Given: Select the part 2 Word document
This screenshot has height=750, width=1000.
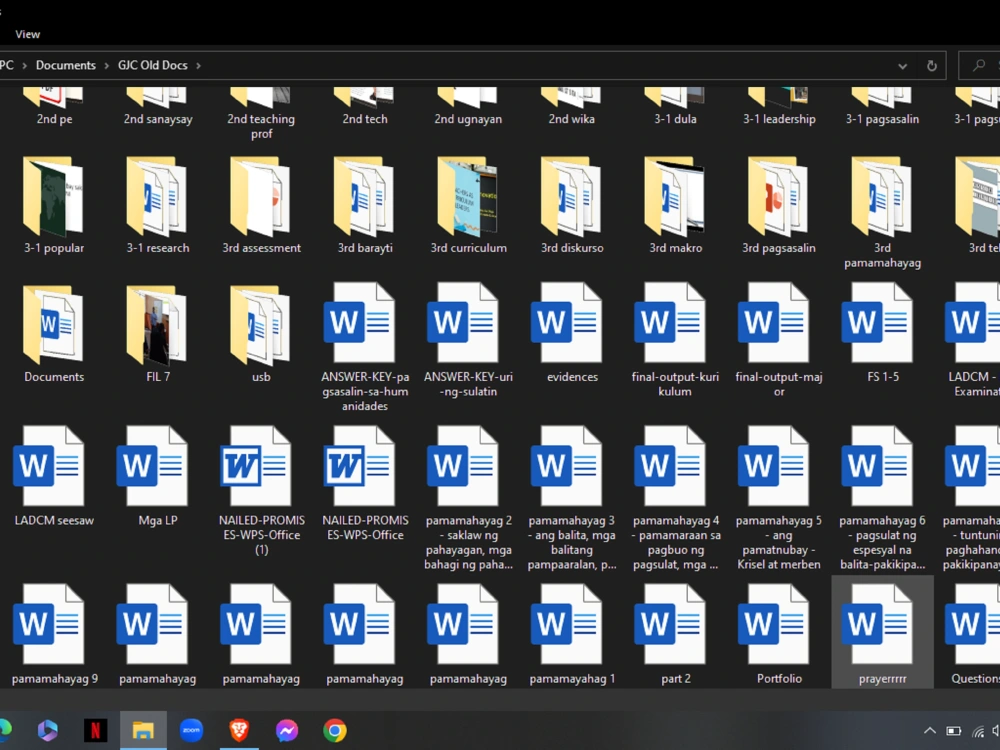Looking at the screenshot, I should click(x=675, y=635).
